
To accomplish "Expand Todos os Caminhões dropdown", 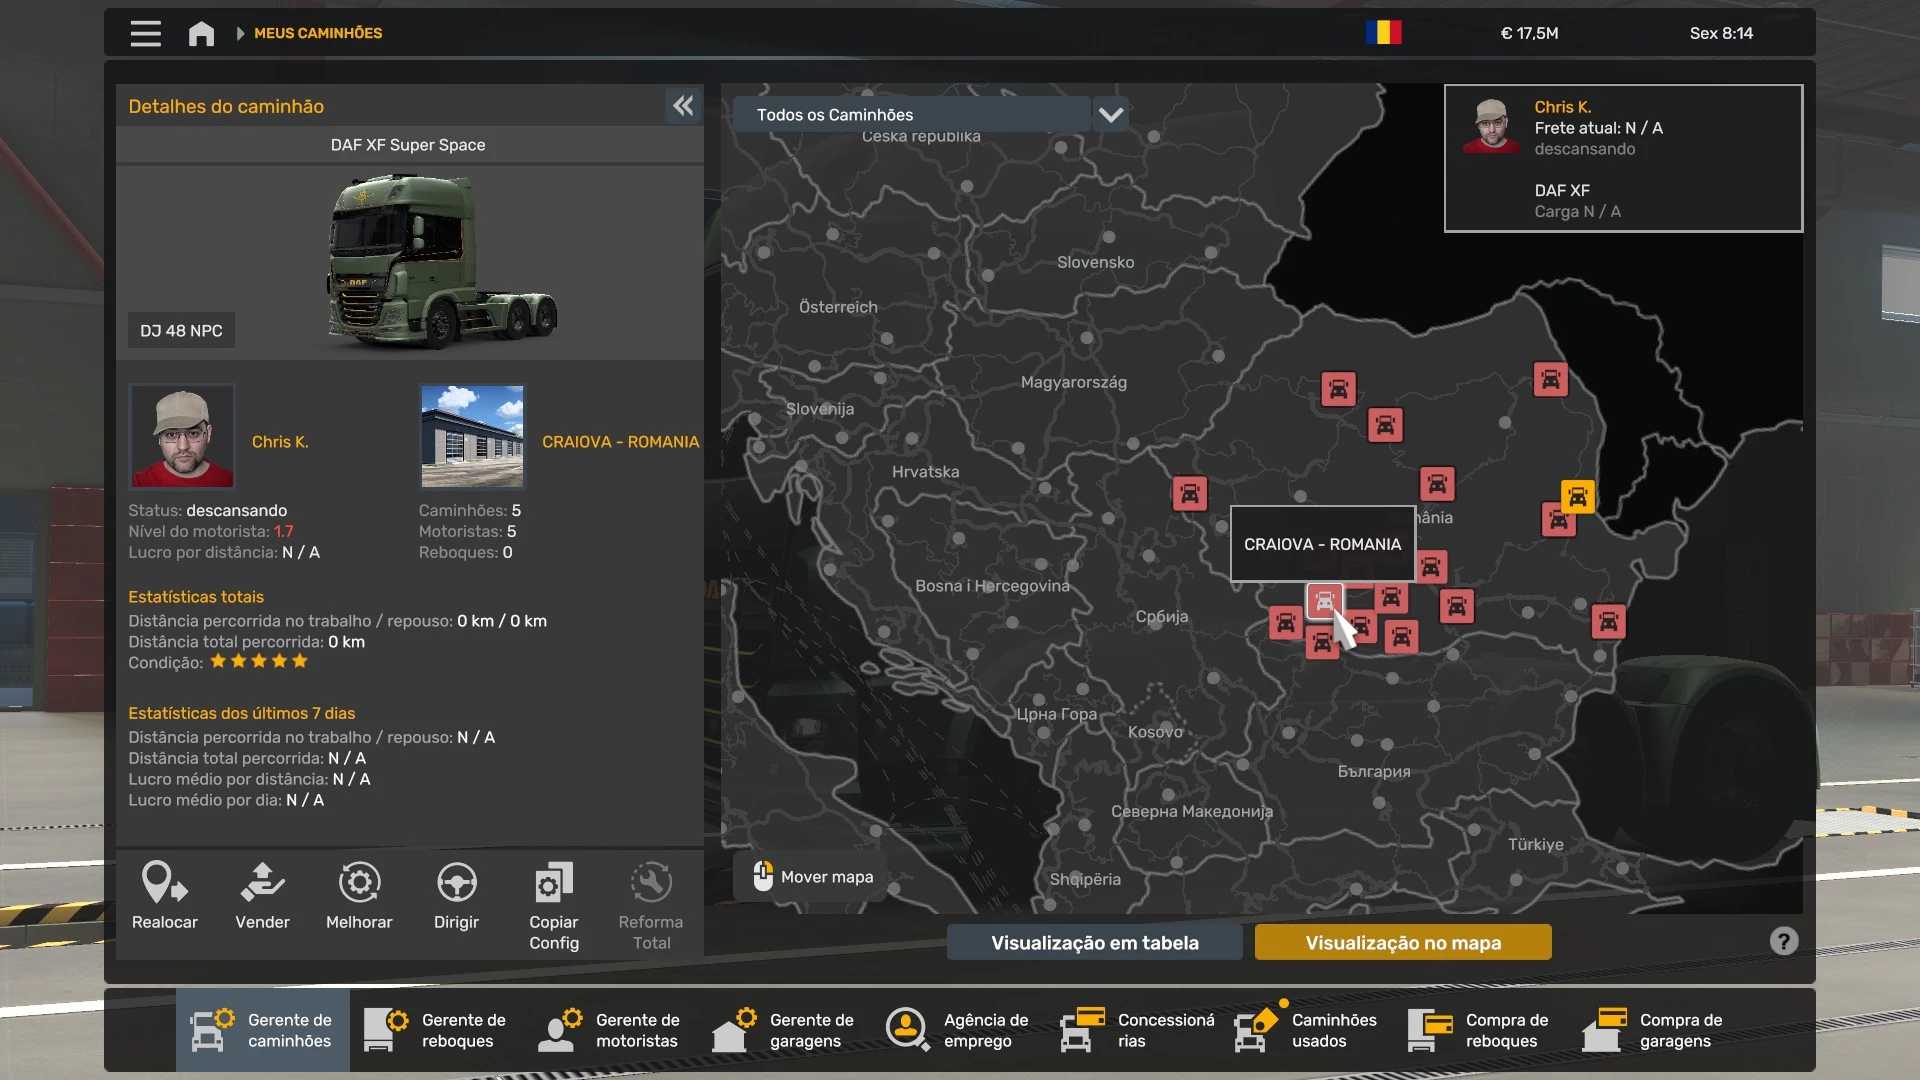I will click(x=1110, y=114).
